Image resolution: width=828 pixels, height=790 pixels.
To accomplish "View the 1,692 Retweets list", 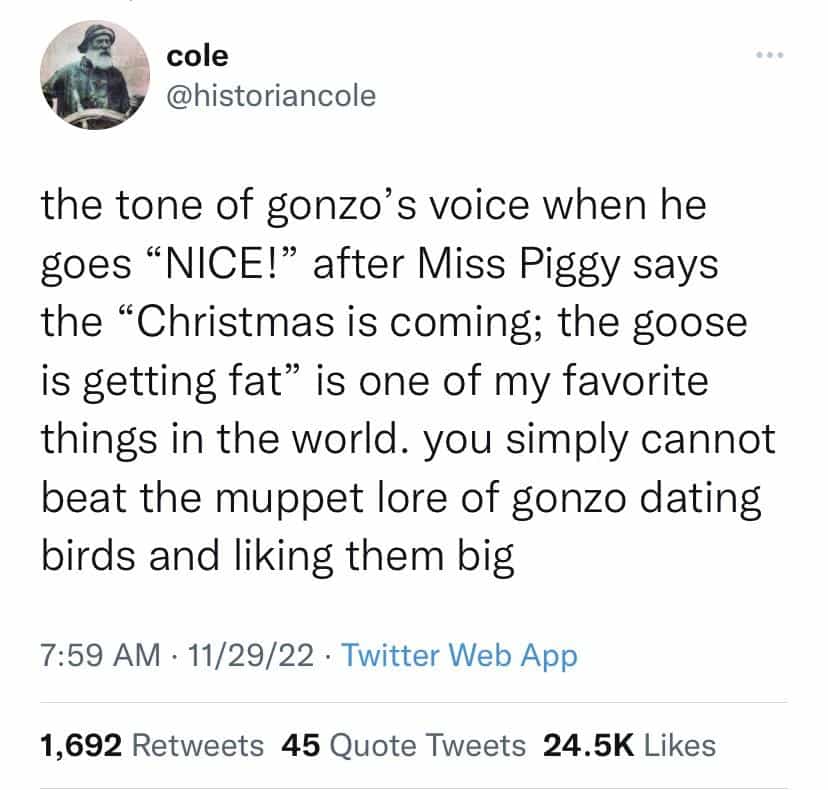I will pyautogui.click(x=150, y=744).
